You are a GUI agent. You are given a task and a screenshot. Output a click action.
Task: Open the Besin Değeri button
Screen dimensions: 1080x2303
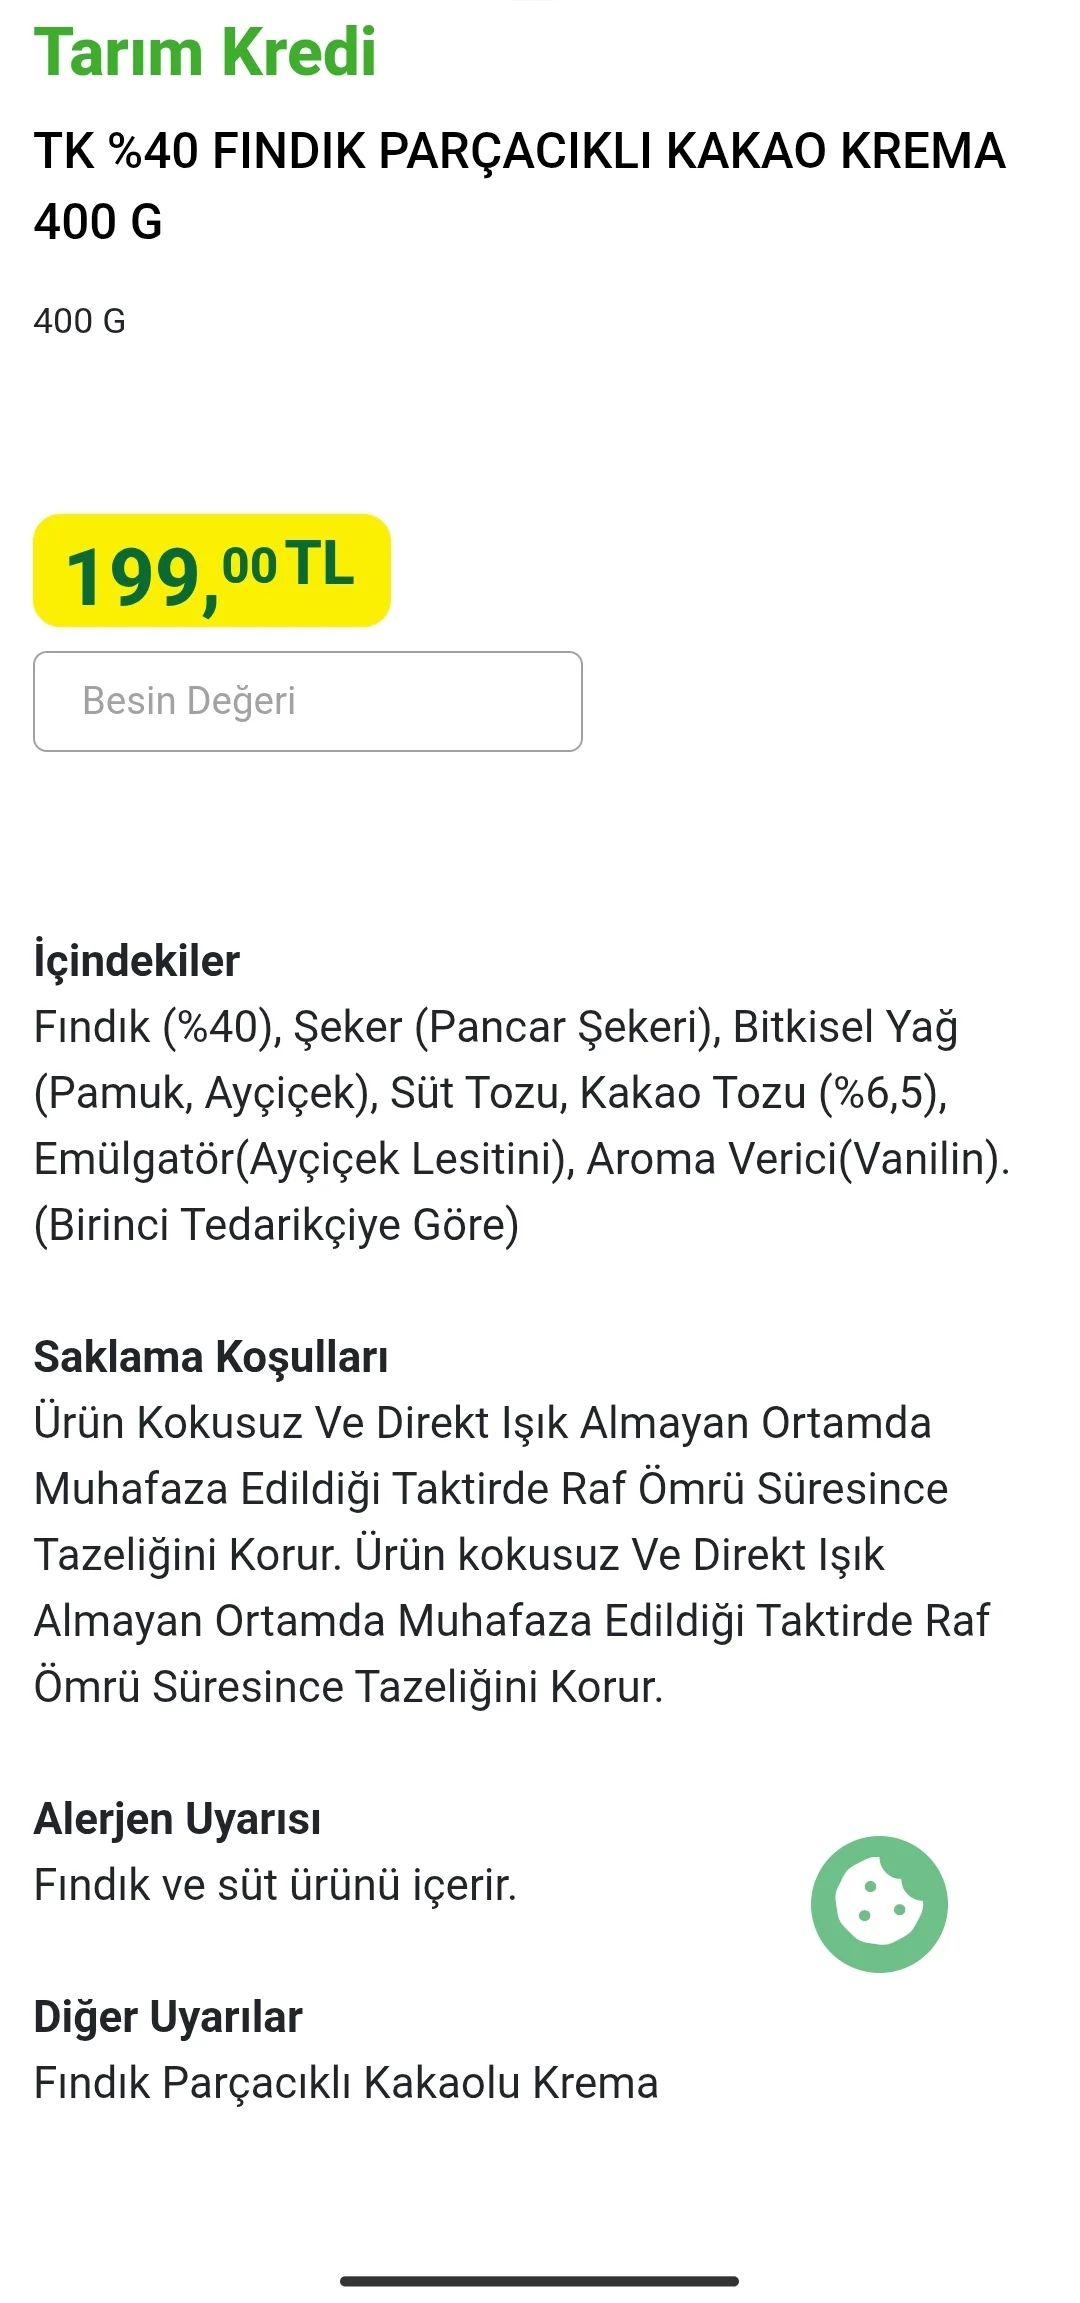pos(308,701)
